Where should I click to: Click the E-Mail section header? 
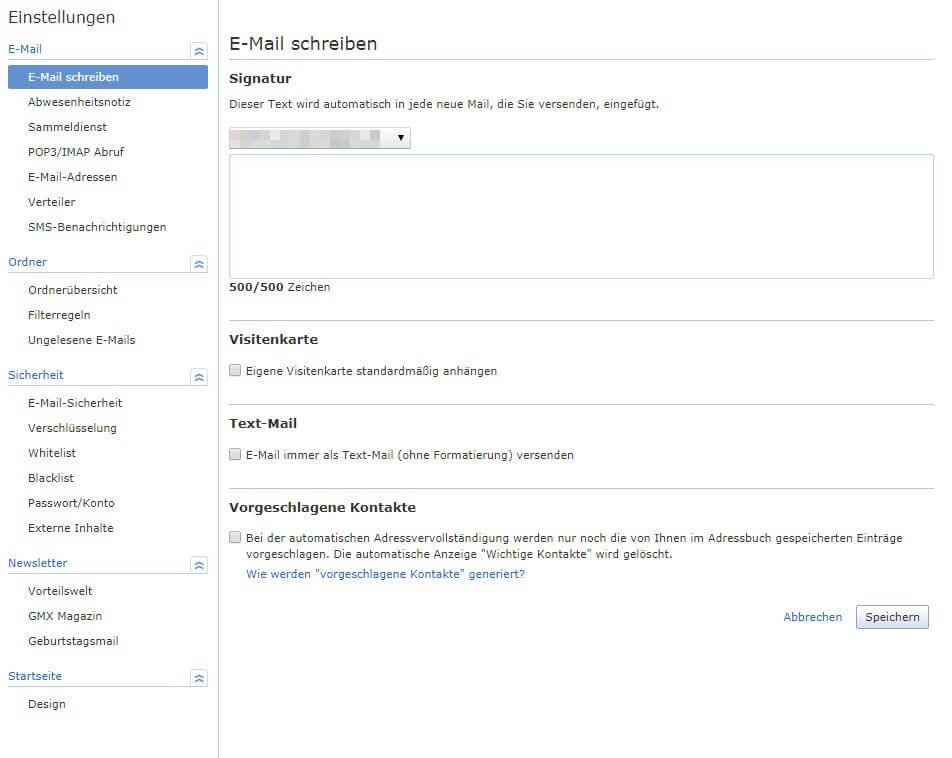[25, 49]
